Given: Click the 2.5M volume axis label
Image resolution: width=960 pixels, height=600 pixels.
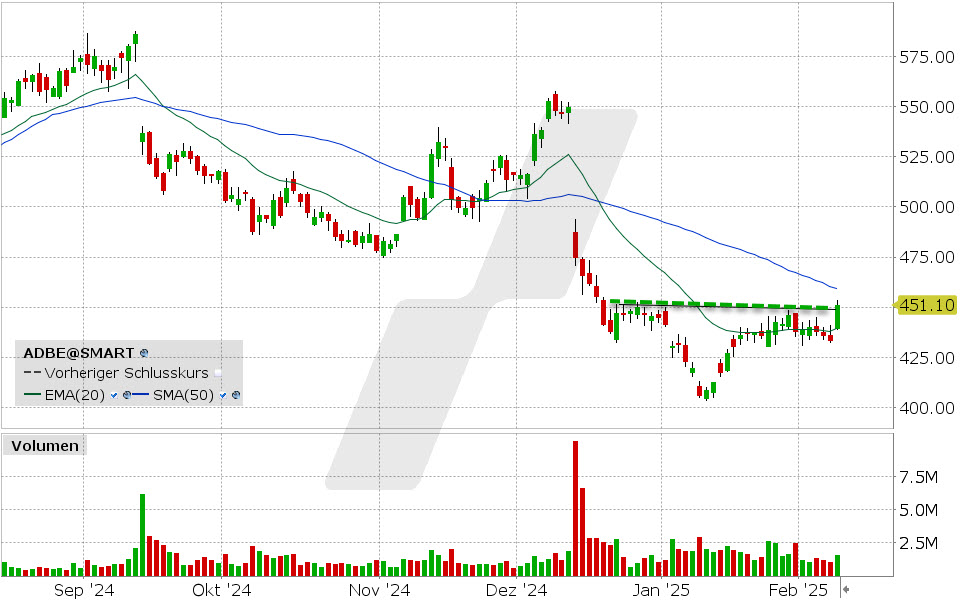Looking at the screenshot, I should pyautogui.click(x=918, y=543).
